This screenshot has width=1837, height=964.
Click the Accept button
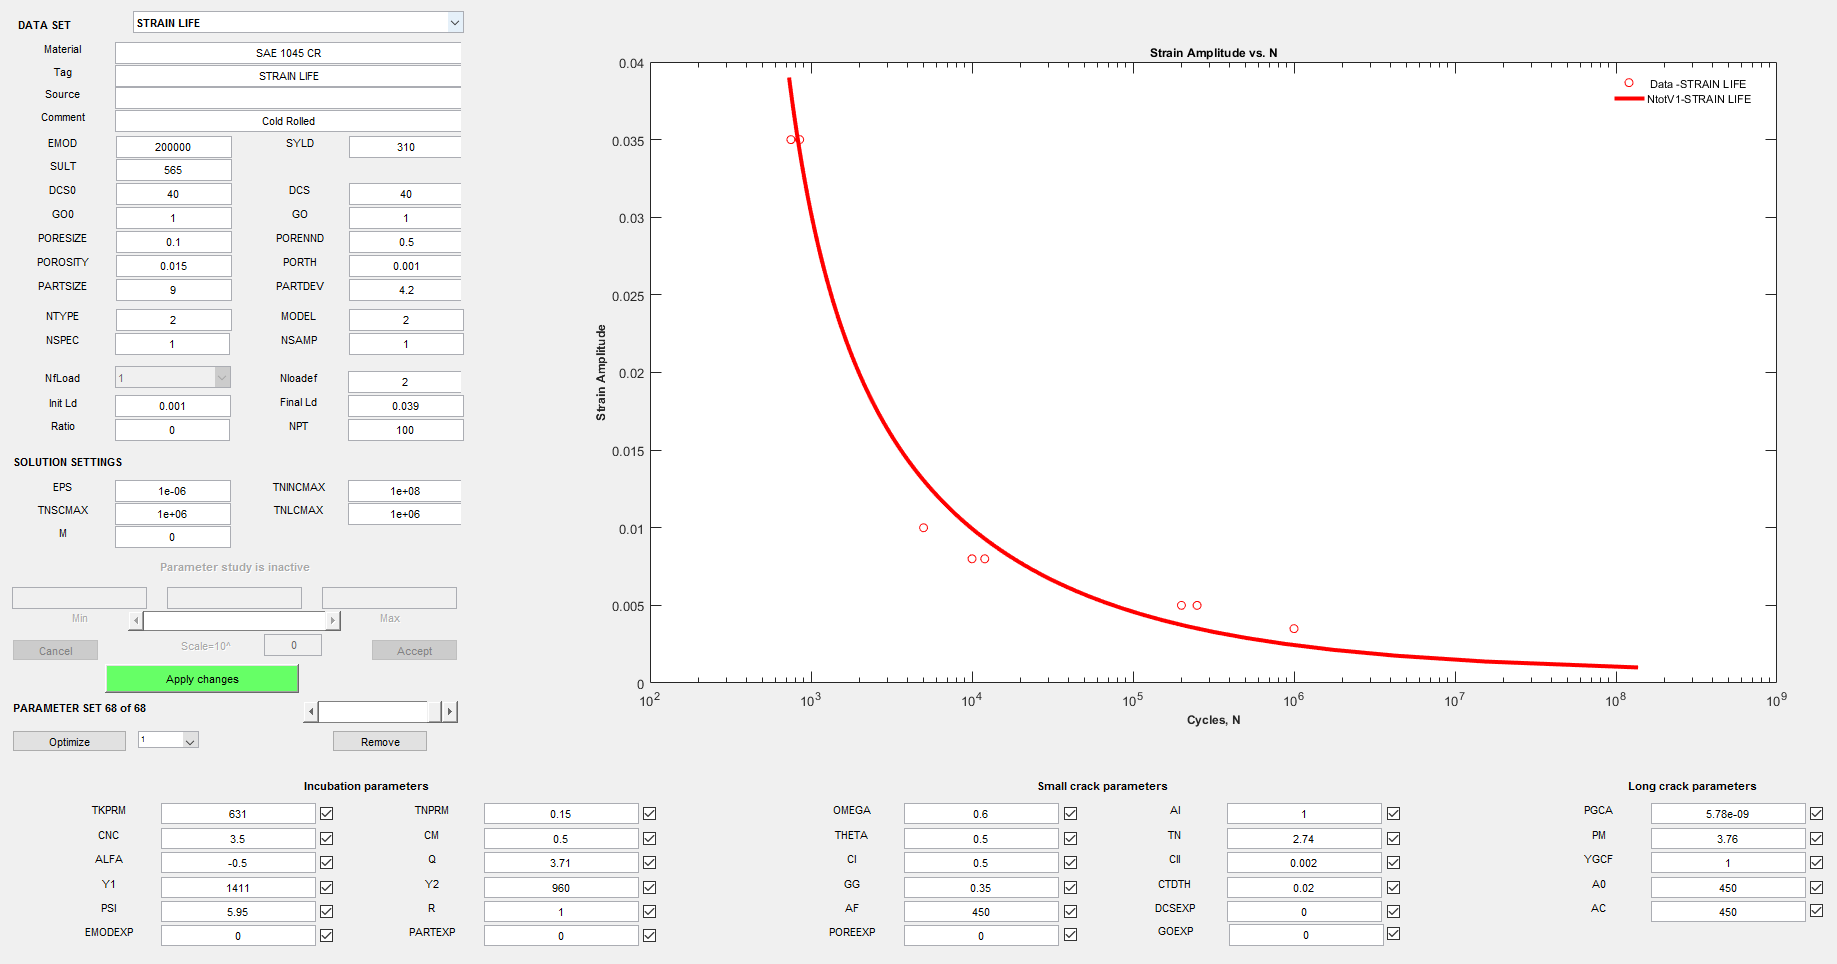tap(414, 651)
